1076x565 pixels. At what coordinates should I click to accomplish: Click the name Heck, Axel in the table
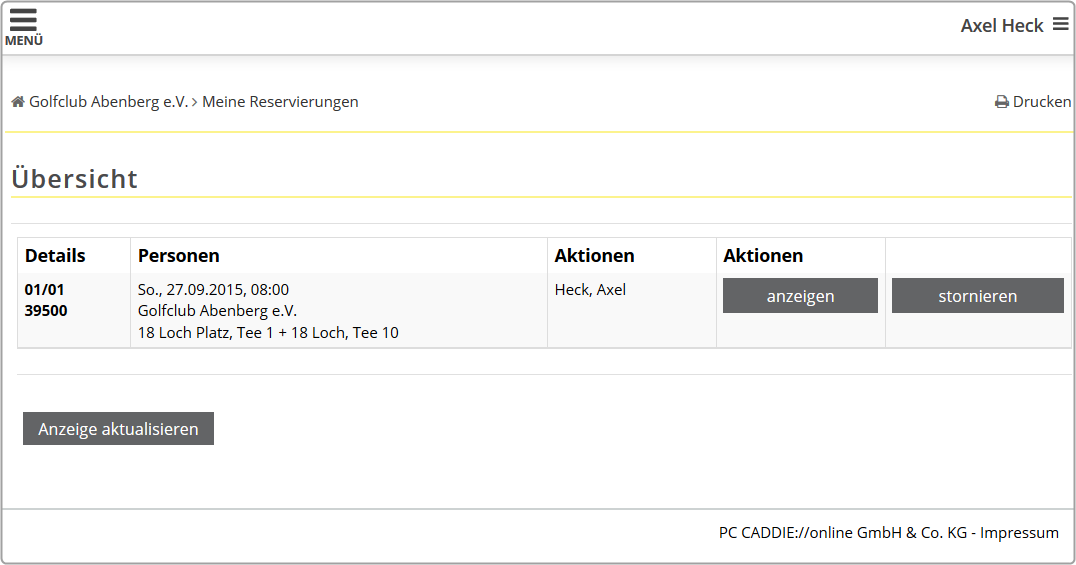point(590,290)
